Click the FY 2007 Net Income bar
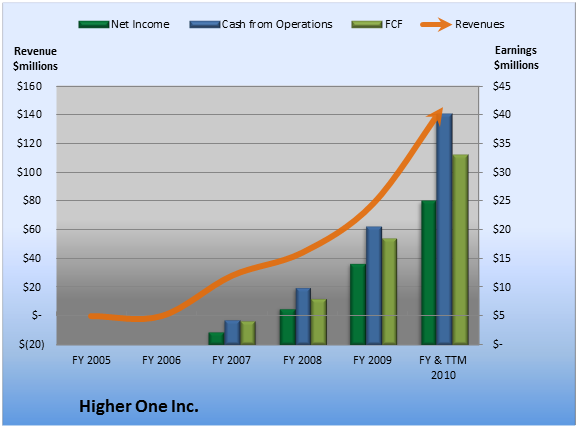This screenshot has width=577, height=427. pyautogui.click(x=216, y=339)
